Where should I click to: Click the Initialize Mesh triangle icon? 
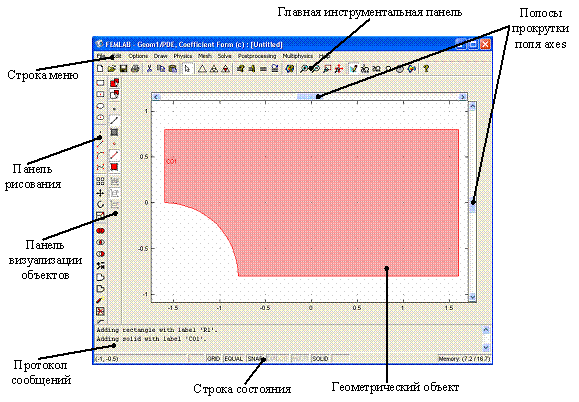coord(202,69)
